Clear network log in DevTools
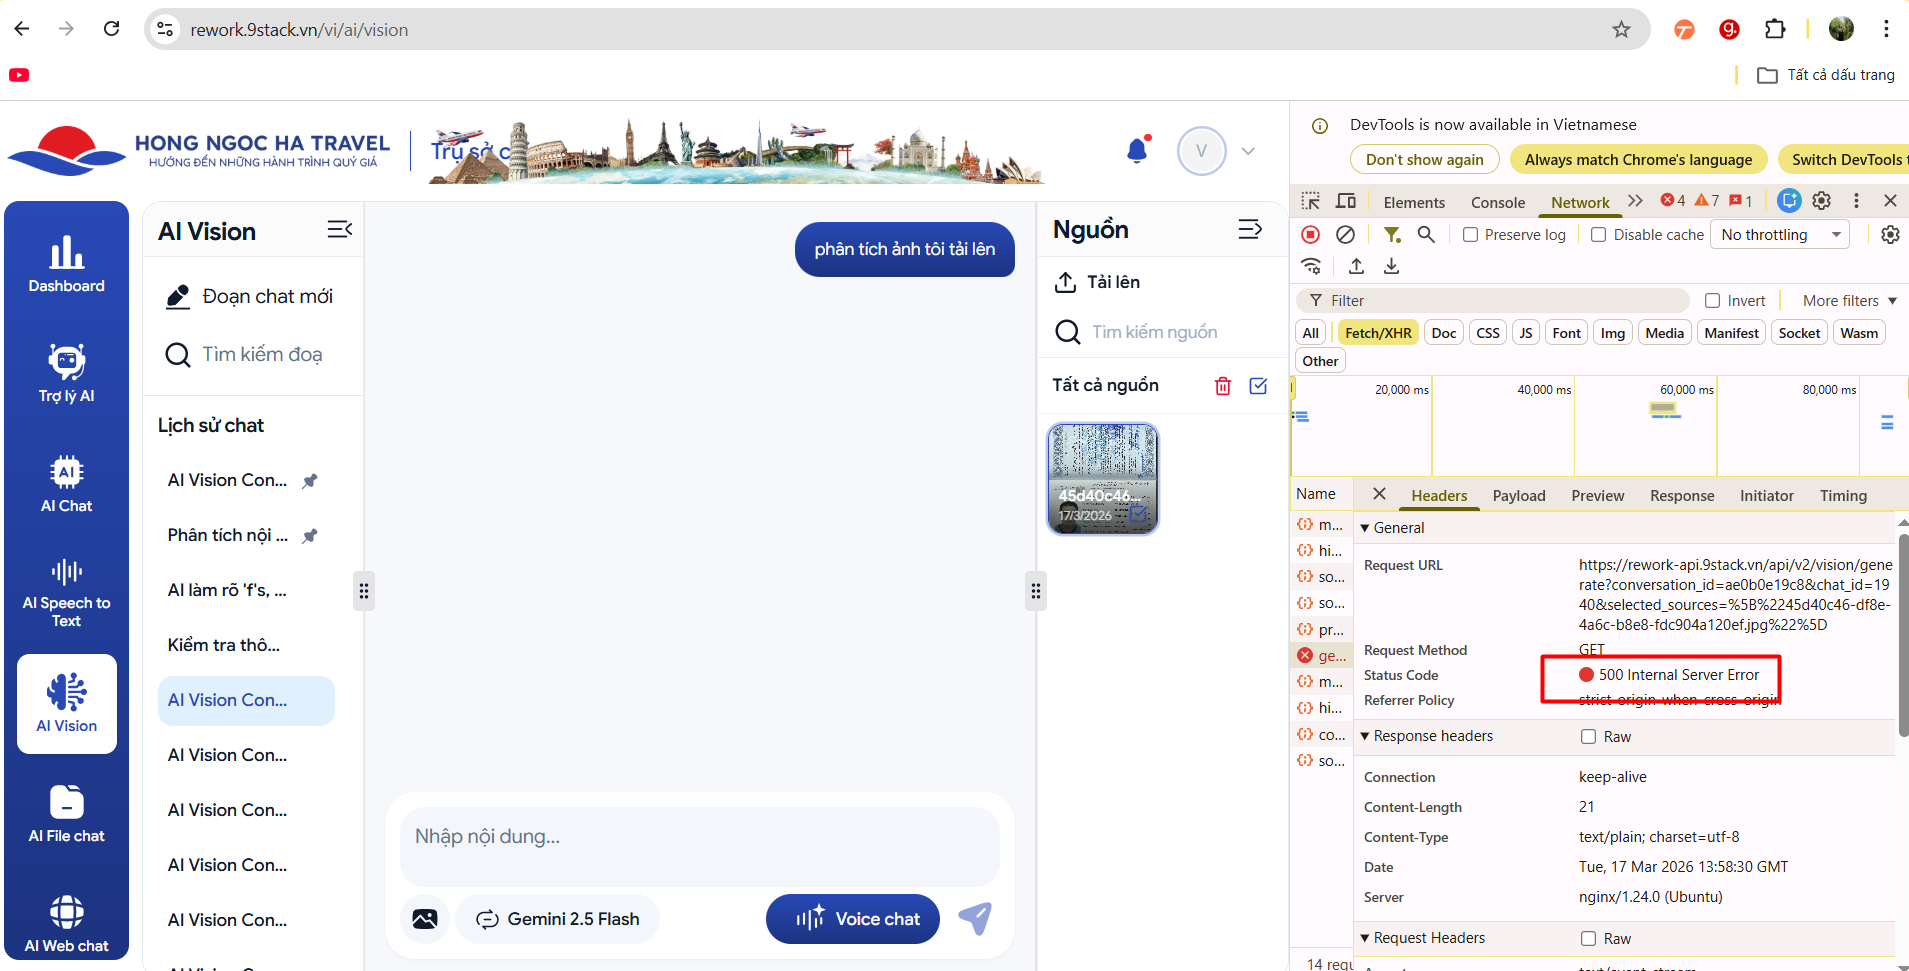 [x=1346, y=234]
